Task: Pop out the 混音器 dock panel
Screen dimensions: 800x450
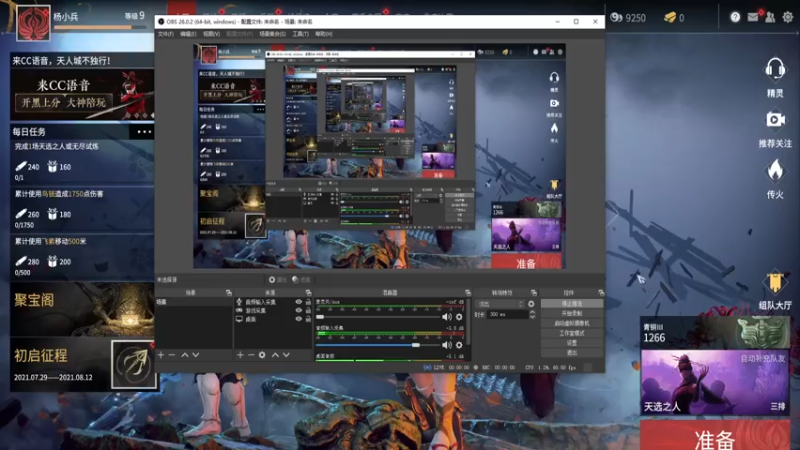Action: click(x=468, y=292)
